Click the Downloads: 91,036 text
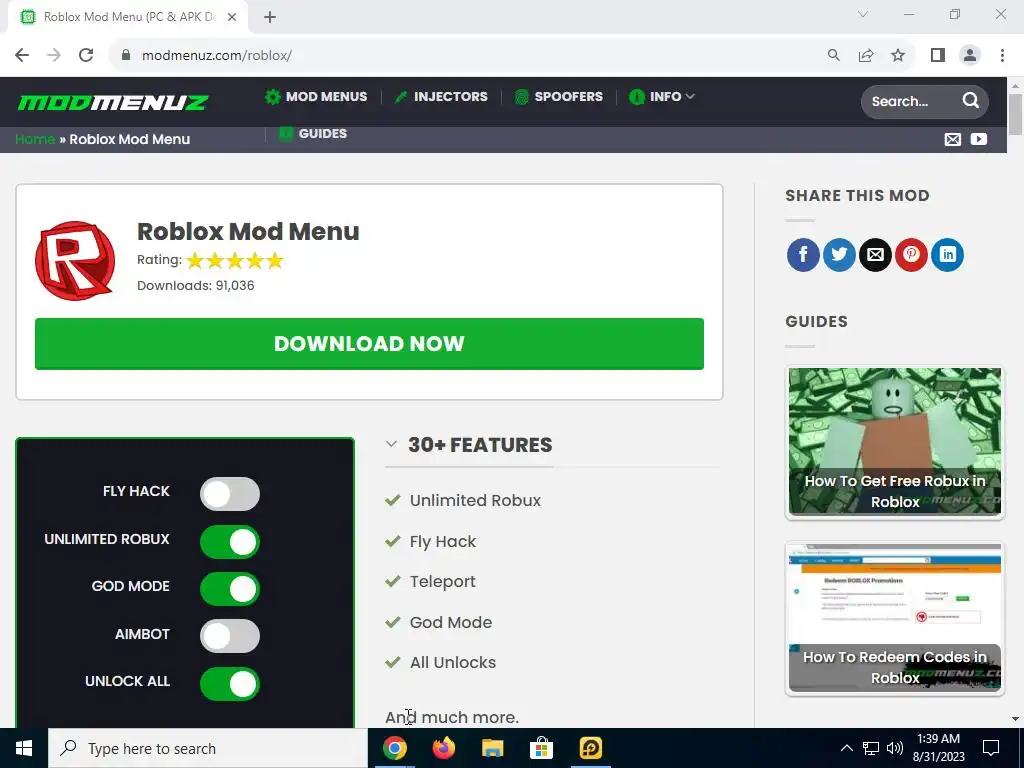Viewport: 1024px width, 768px height. 195,285
